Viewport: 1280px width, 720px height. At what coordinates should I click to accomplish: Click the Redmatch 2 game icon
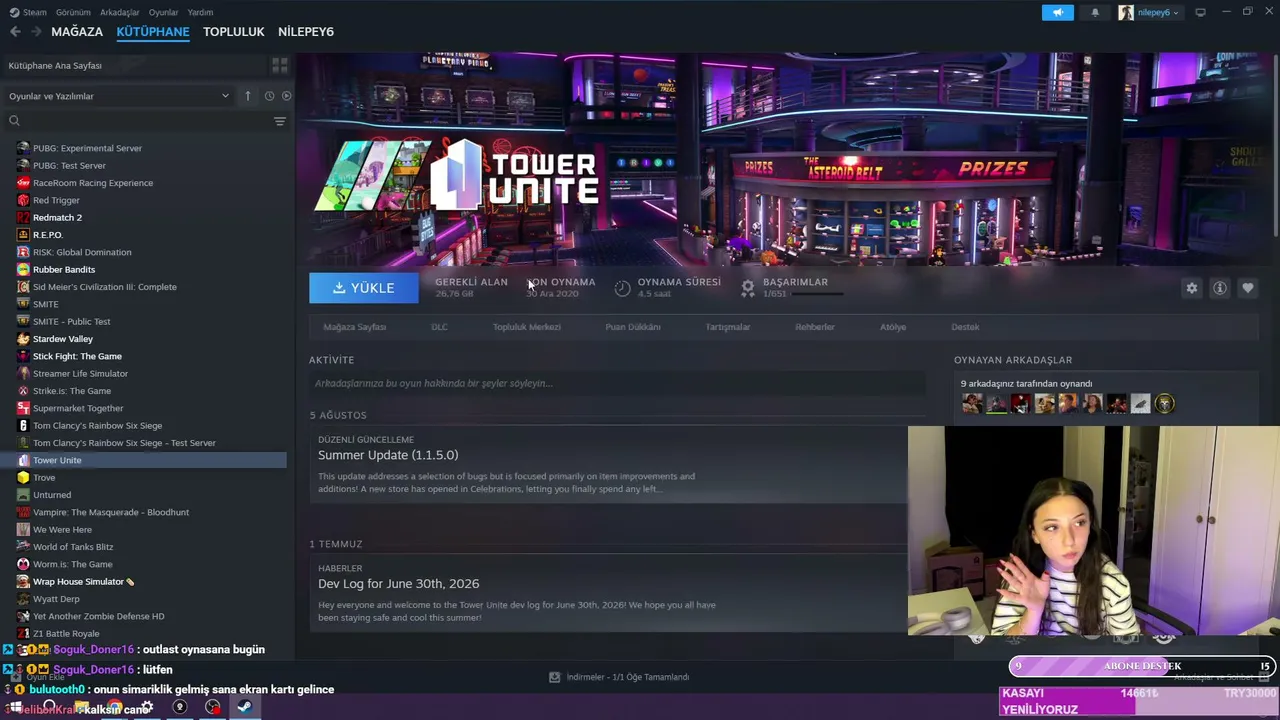(x=23, y=217)
